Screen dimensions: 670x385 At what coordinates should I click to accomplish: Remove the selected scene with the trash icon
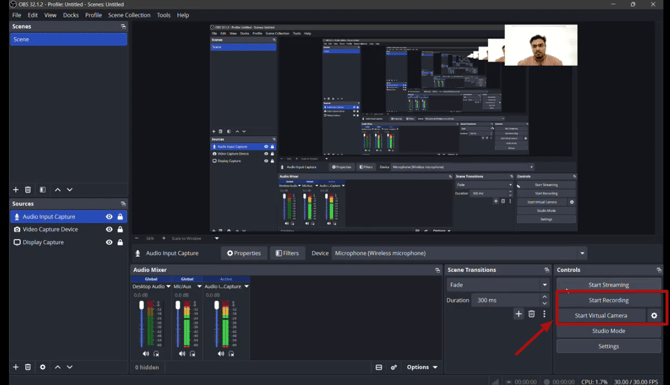click(28, 190)
